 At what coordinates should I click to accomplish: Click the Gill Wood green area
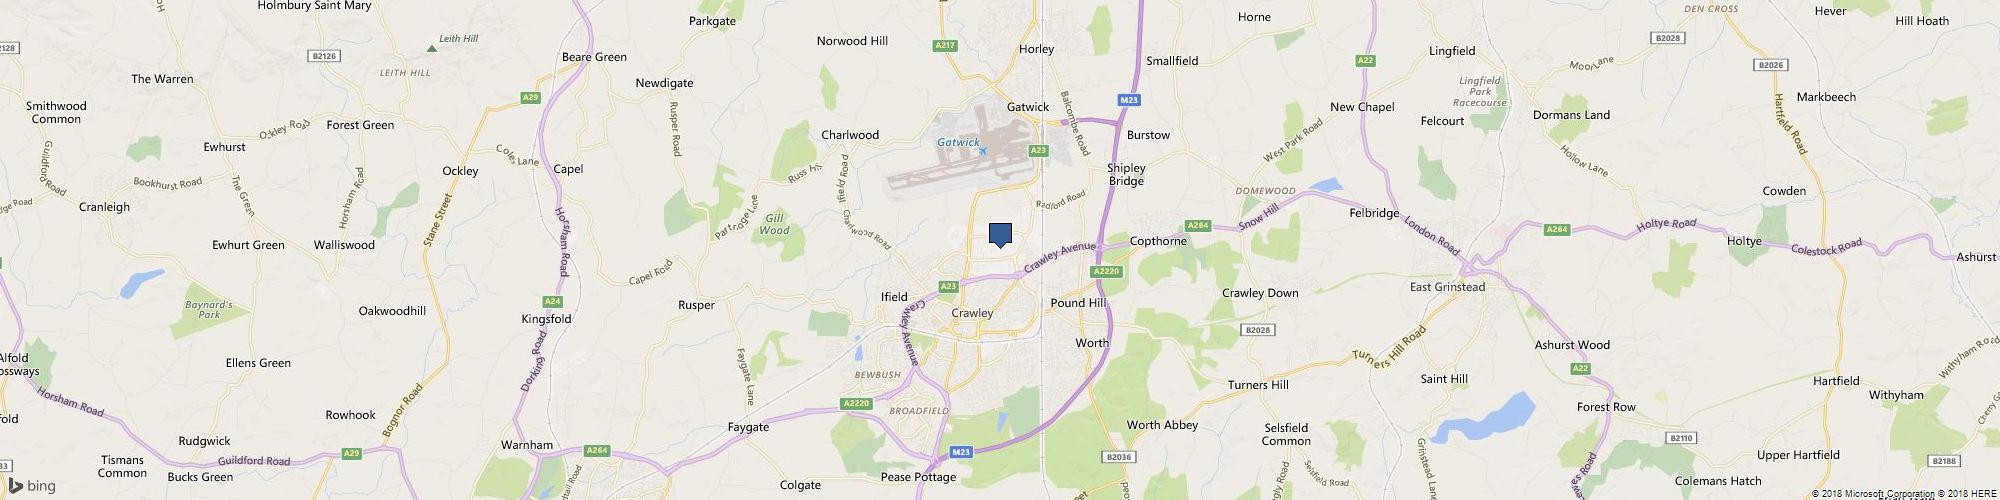tap(775, 223)
